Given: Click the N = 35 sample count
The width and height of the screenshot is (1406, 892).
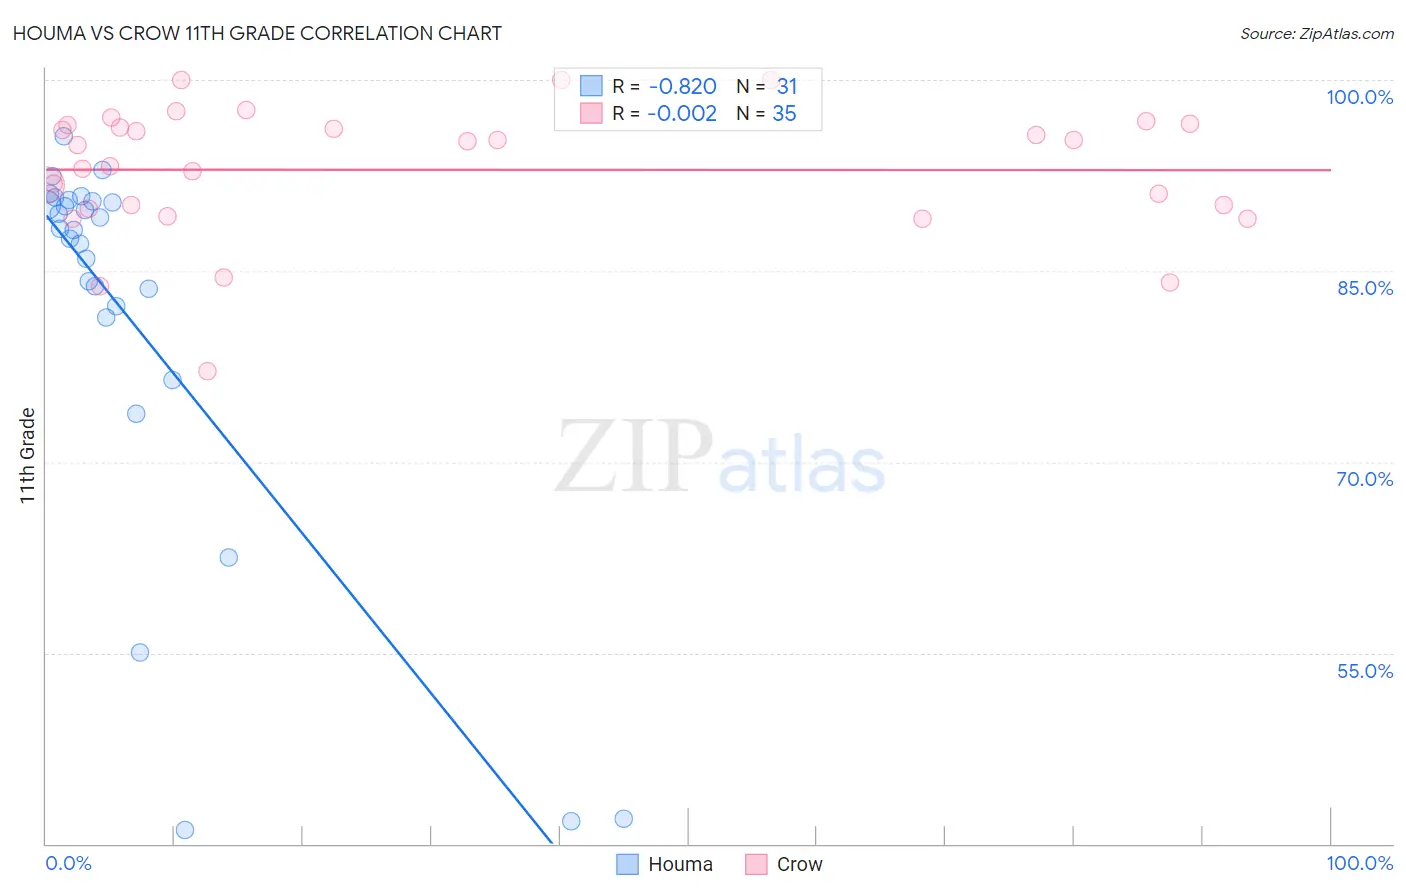Looking at the screenshot, I should (x=766, y=113).
